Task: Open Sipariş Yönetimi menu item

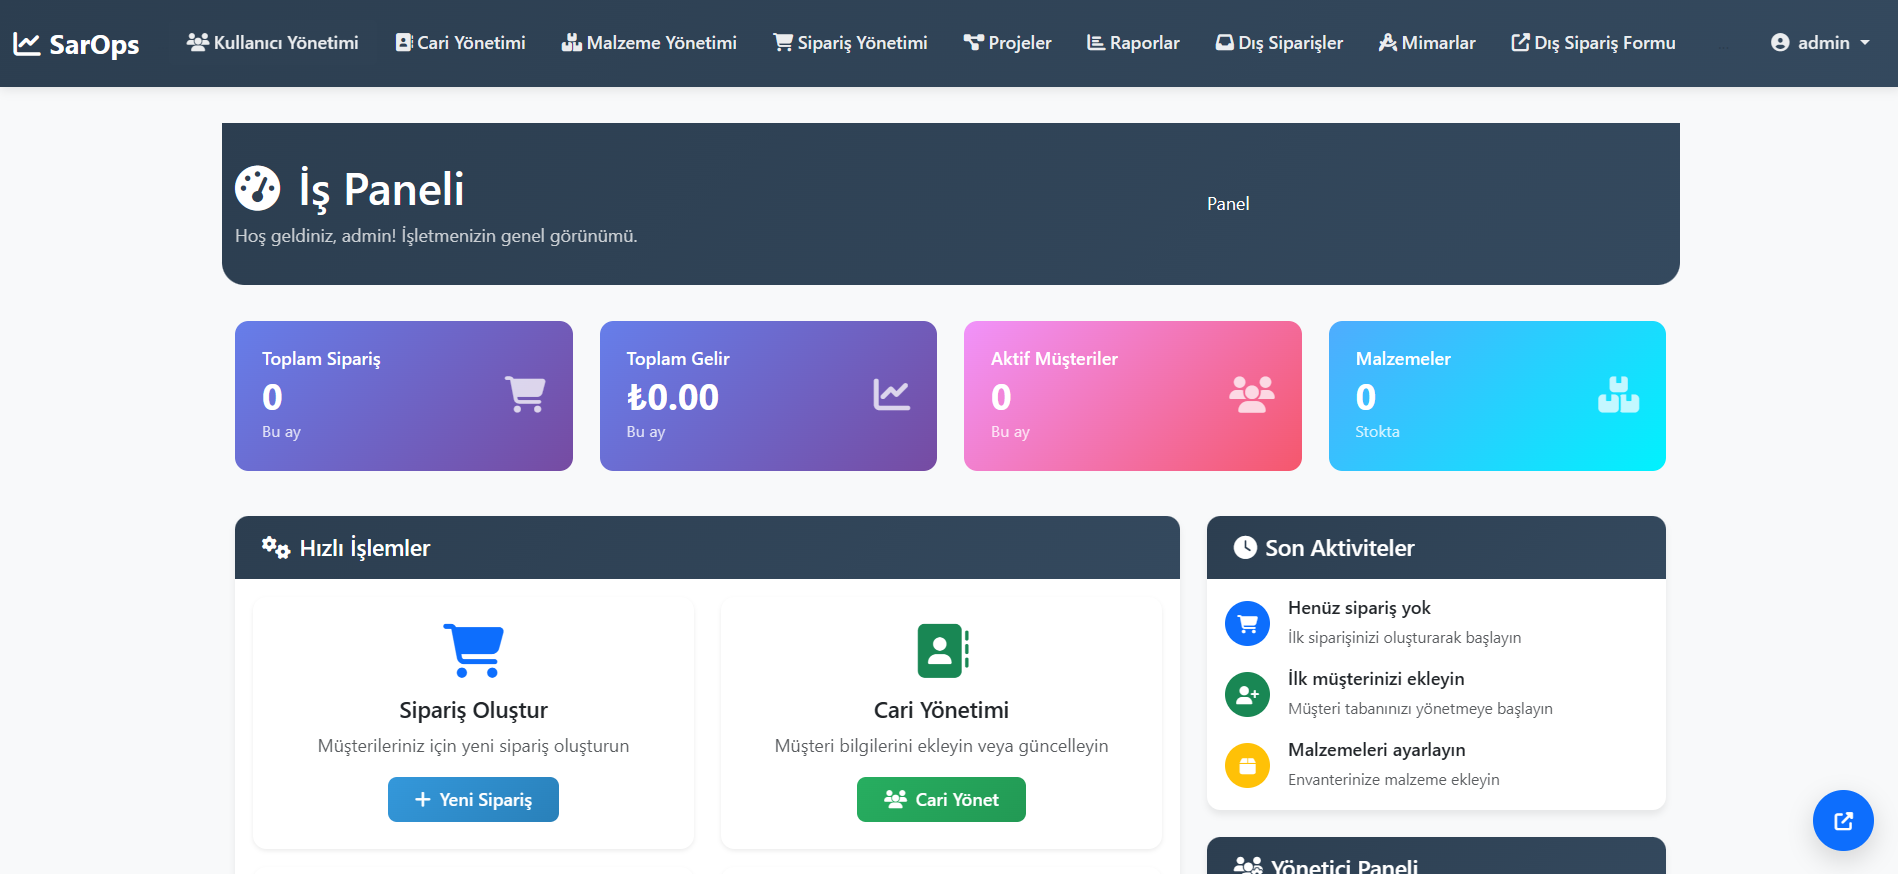Action: point(850,43)
